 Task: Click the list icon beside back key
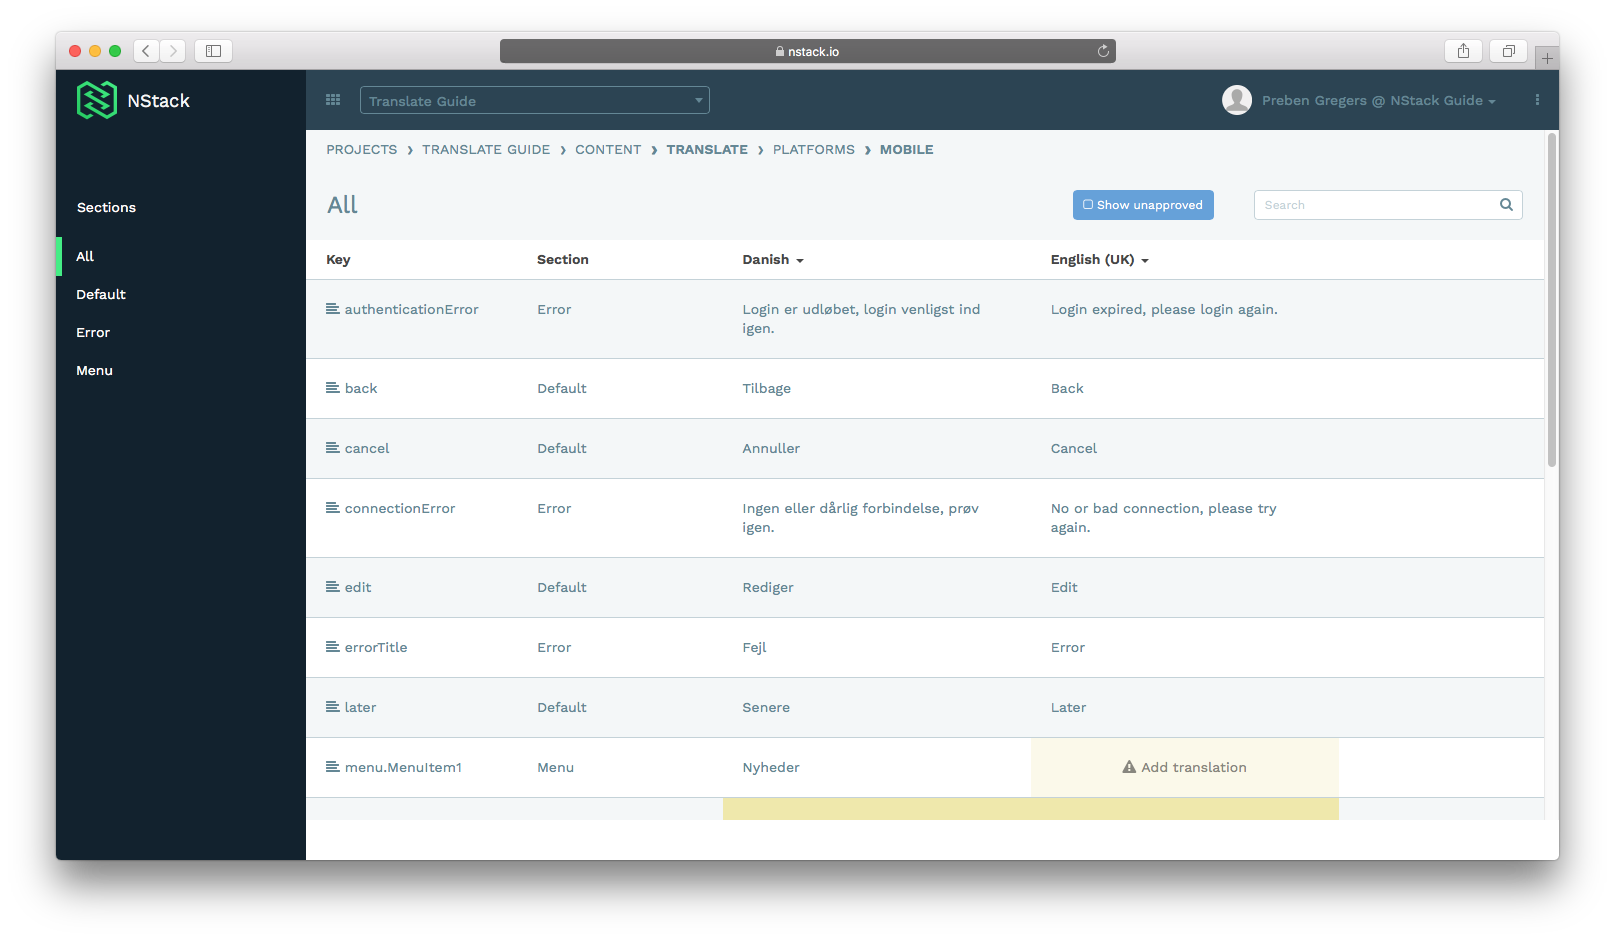[332, 388]
